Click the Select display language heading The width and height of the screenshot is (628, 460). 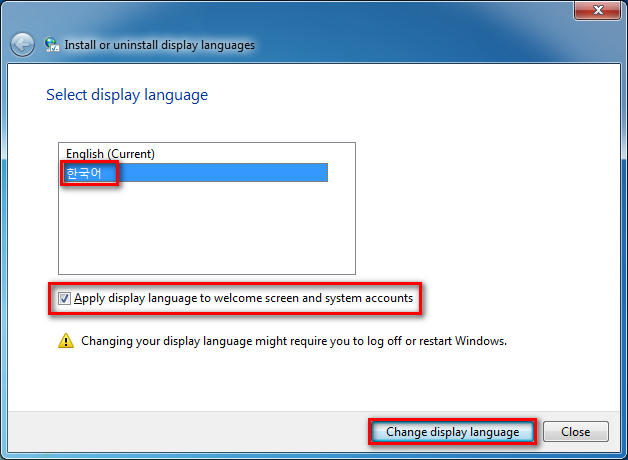click(127, 95)
